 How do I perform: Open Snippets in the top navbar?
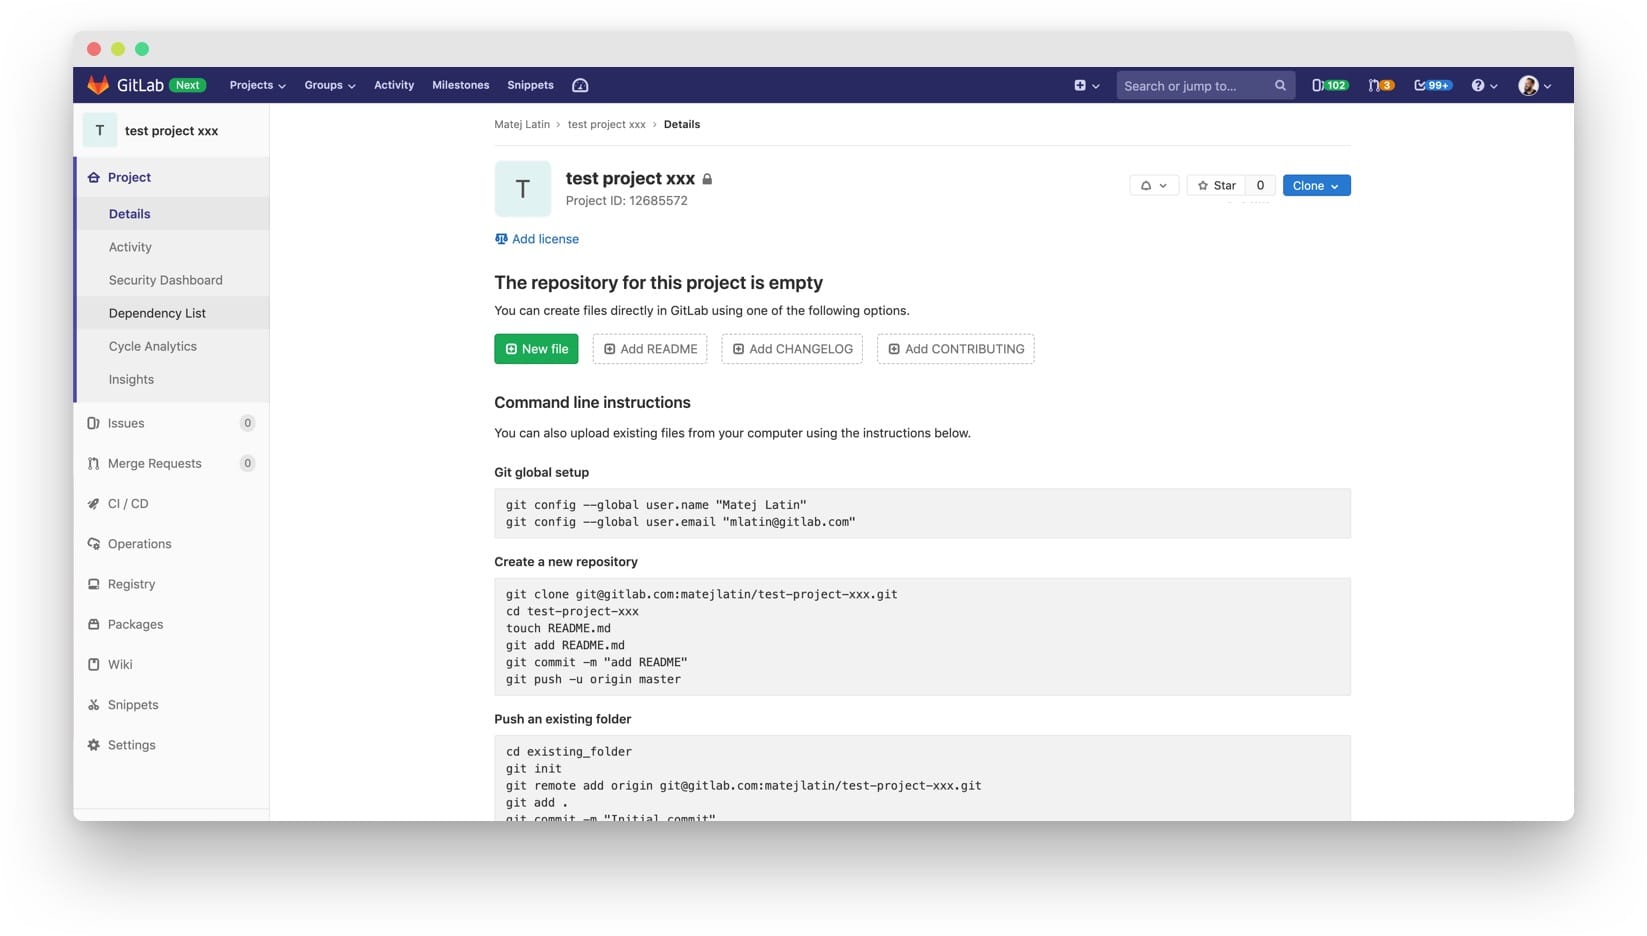click(530, 85)
